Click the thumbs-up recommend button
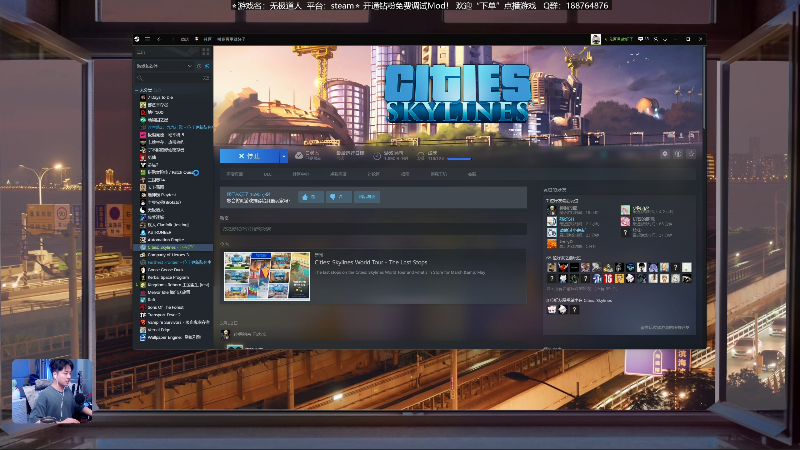Image resolution: width=800 pixels, height=450 pixels. pos(311,197)
